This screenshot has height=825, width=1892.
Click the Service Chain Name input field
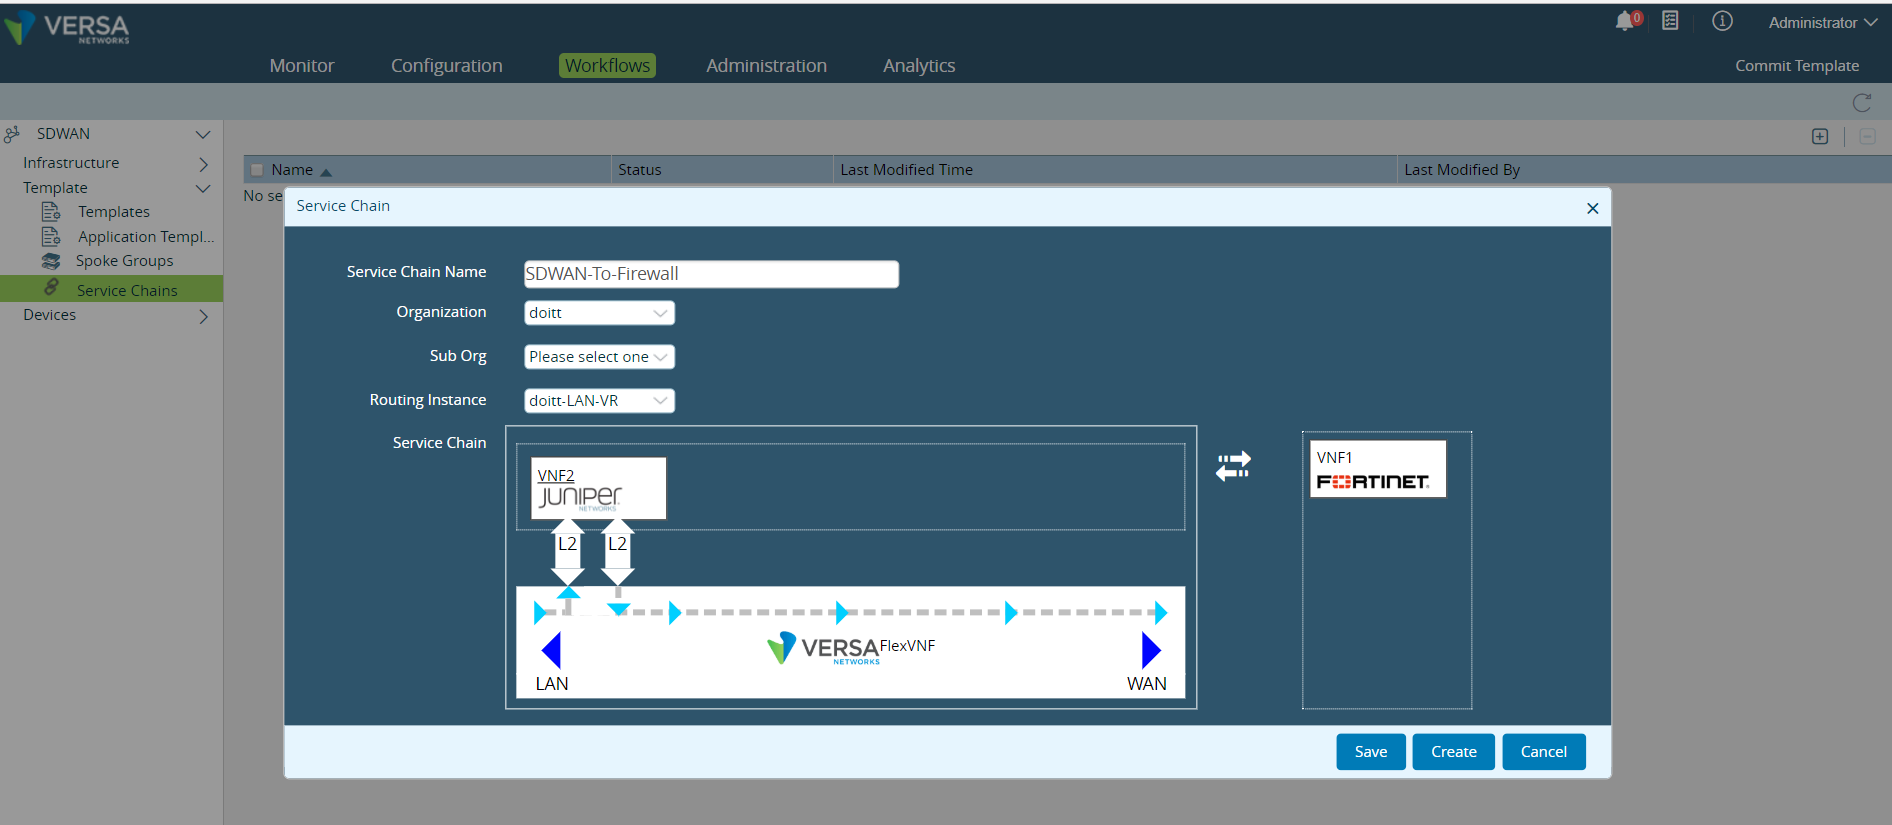[x=711, y=274]
